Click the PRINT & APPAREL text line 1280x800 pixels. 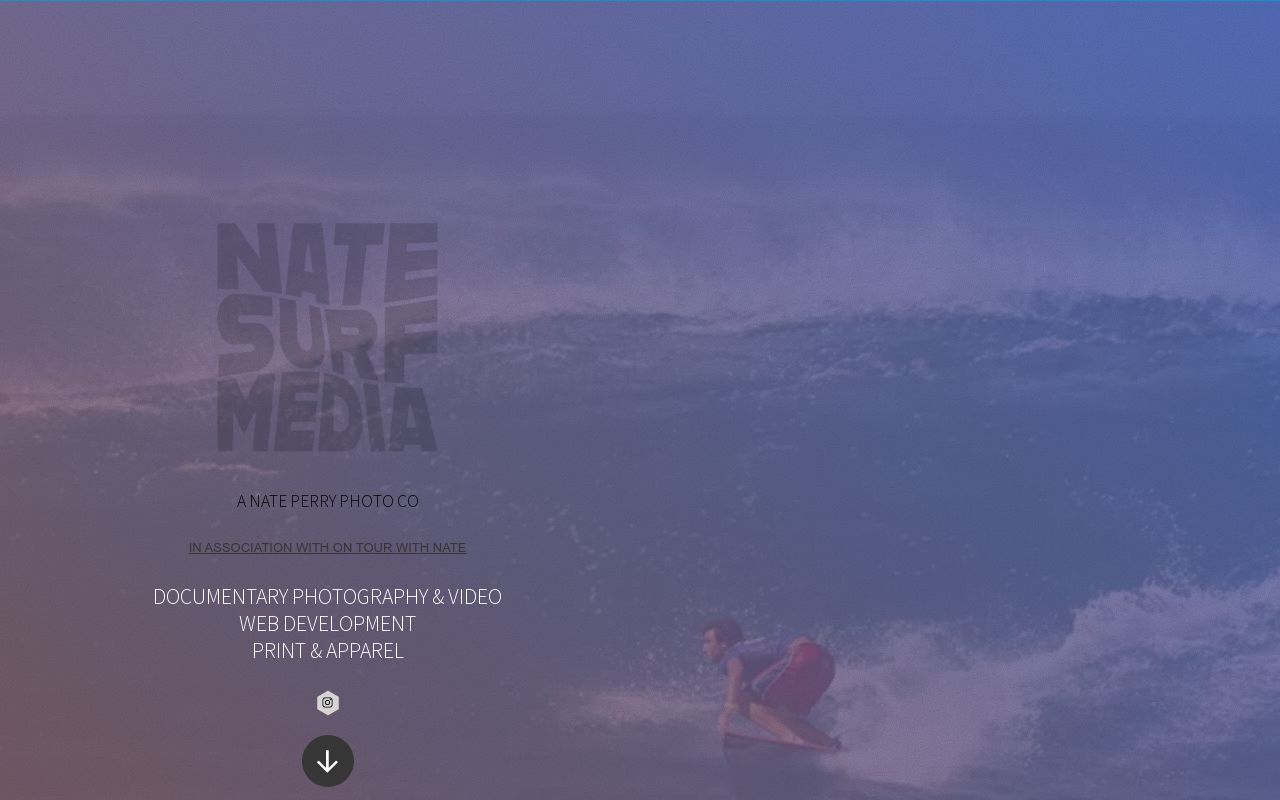(327, 650)
